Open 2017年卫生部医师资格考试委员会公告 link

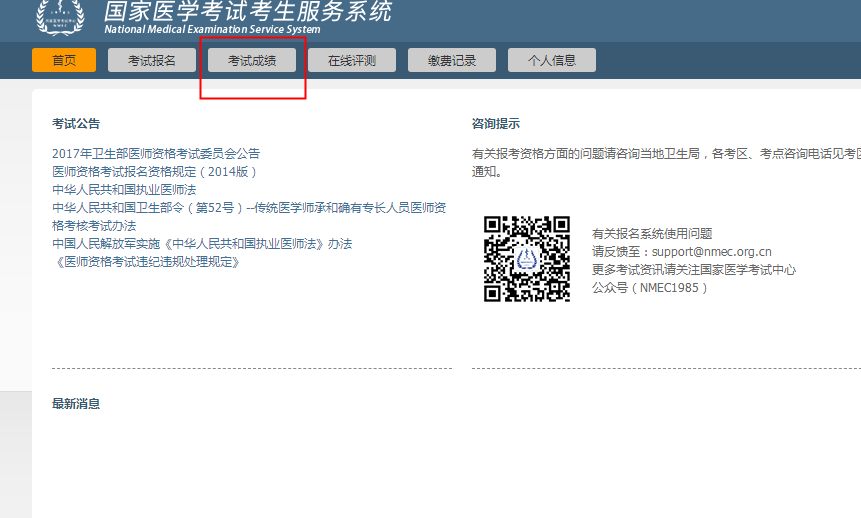tap(156, 153)
